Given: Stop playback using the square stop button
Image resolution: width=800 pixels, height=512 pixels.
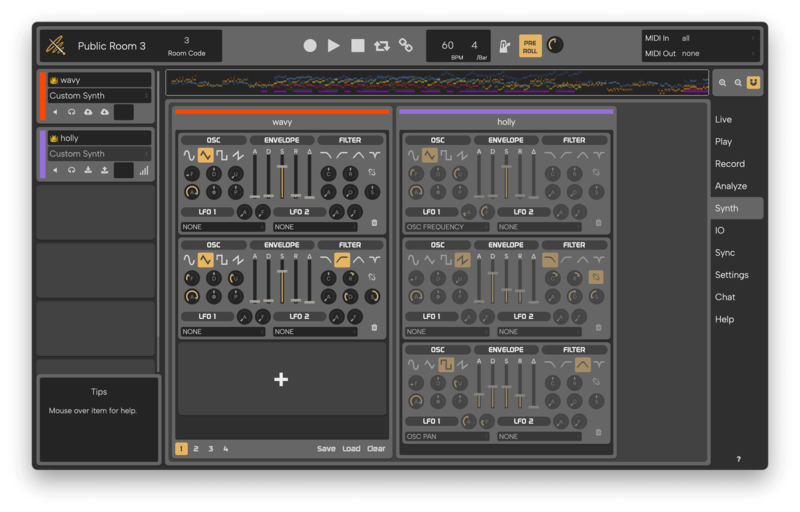Looking at the screenshot, I should (x=358, y=46).
